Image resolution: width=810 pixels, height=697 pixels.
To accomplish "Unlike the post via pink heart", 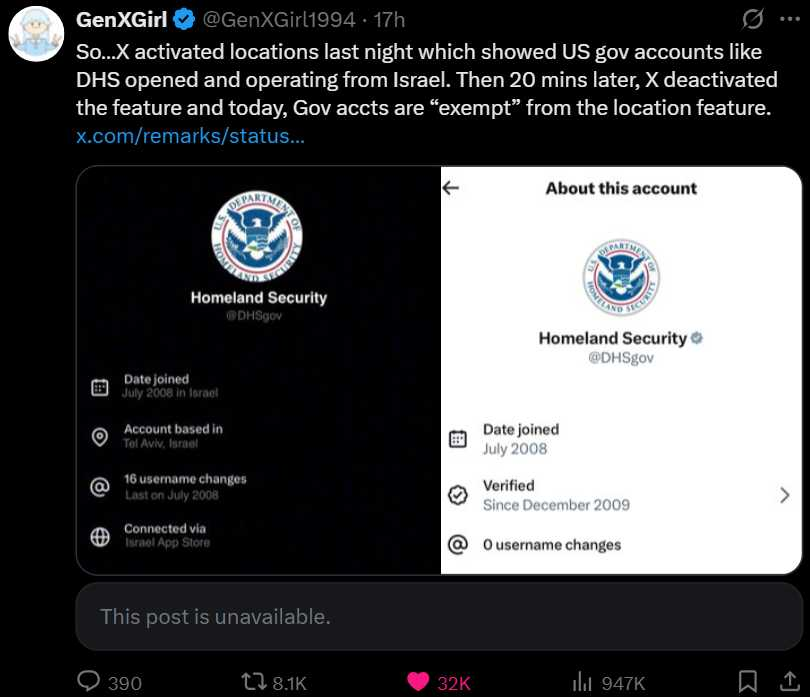I will coord(420,682).
